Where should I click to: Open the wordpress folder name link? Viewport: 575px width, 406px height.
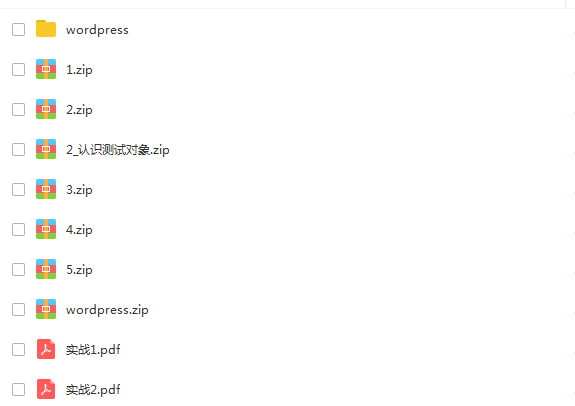tap(97, 30)
